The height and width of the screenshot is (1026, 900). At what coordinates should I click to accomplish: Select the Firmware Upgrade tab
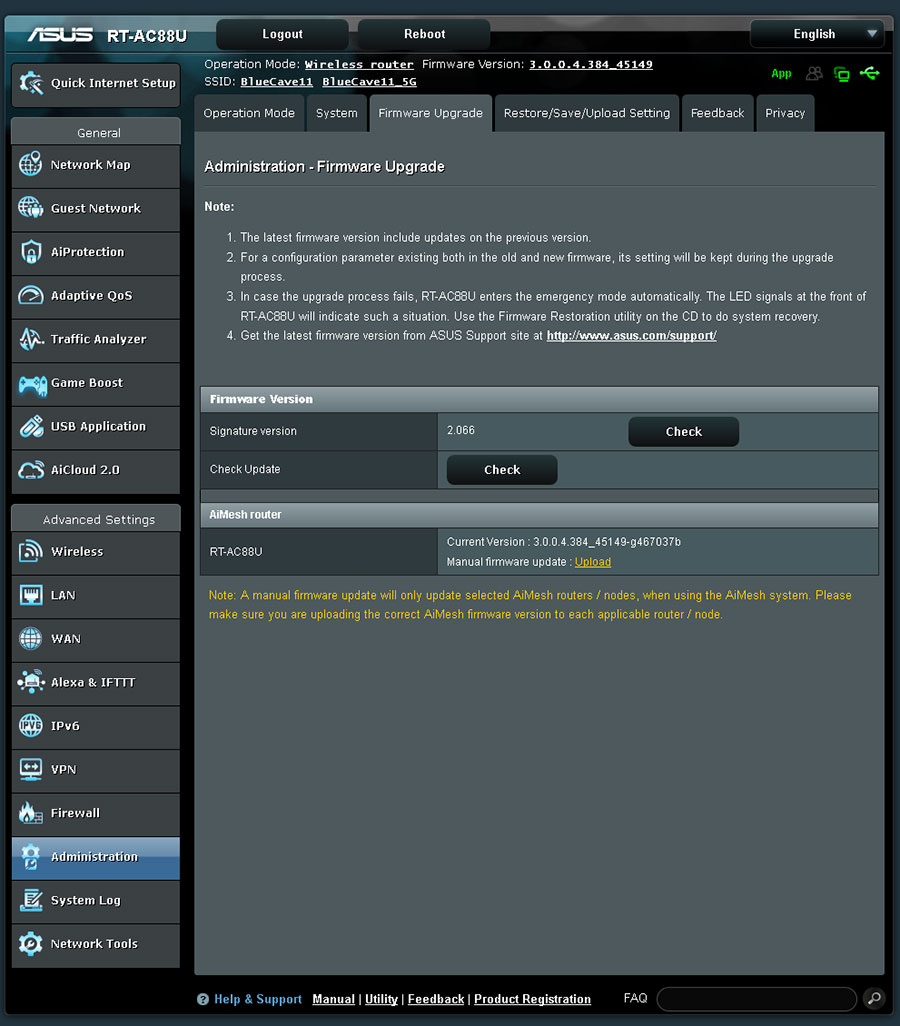[431, 113]
